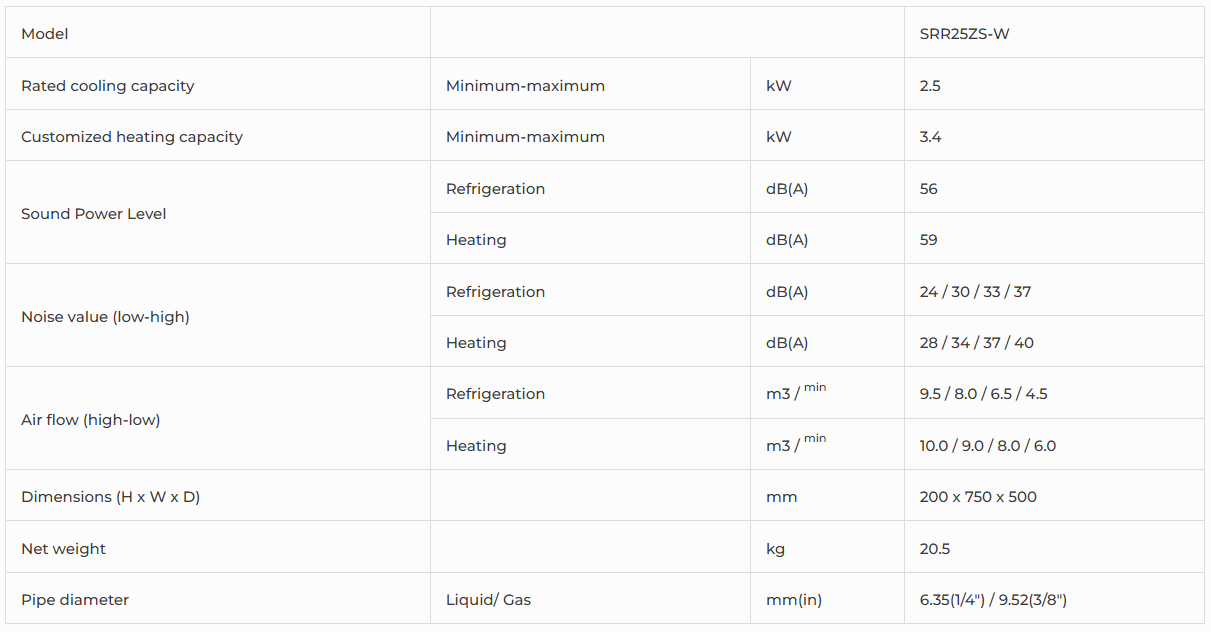Select the sound power value 56
Image resolution: width=1211 pixels, height=632 pixels.
pos(929,189)
